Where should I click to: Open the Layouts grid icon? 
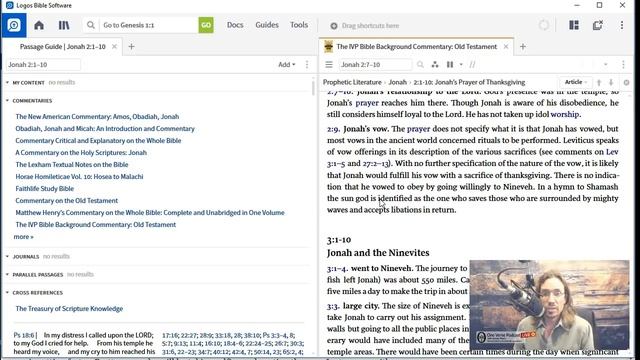pos(574,25)
